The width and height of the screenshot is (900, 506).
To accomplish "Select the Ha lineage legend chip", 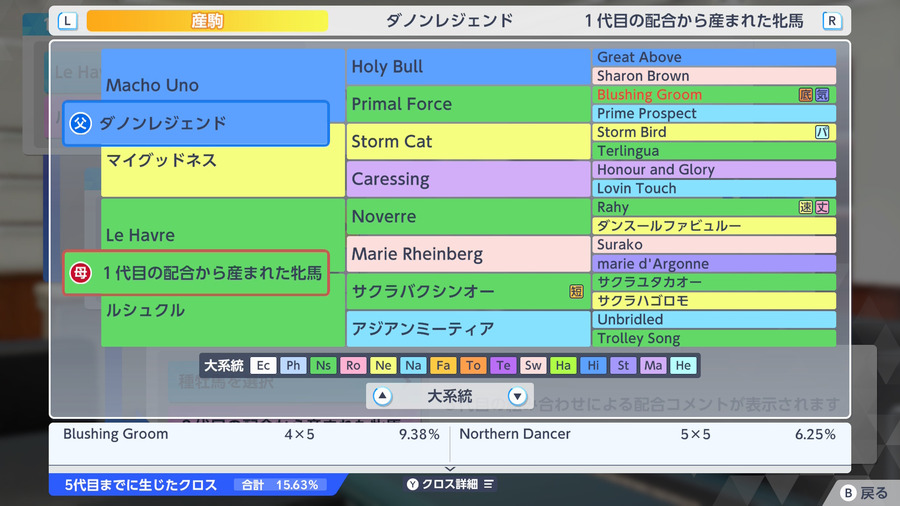I will (563, 365).
